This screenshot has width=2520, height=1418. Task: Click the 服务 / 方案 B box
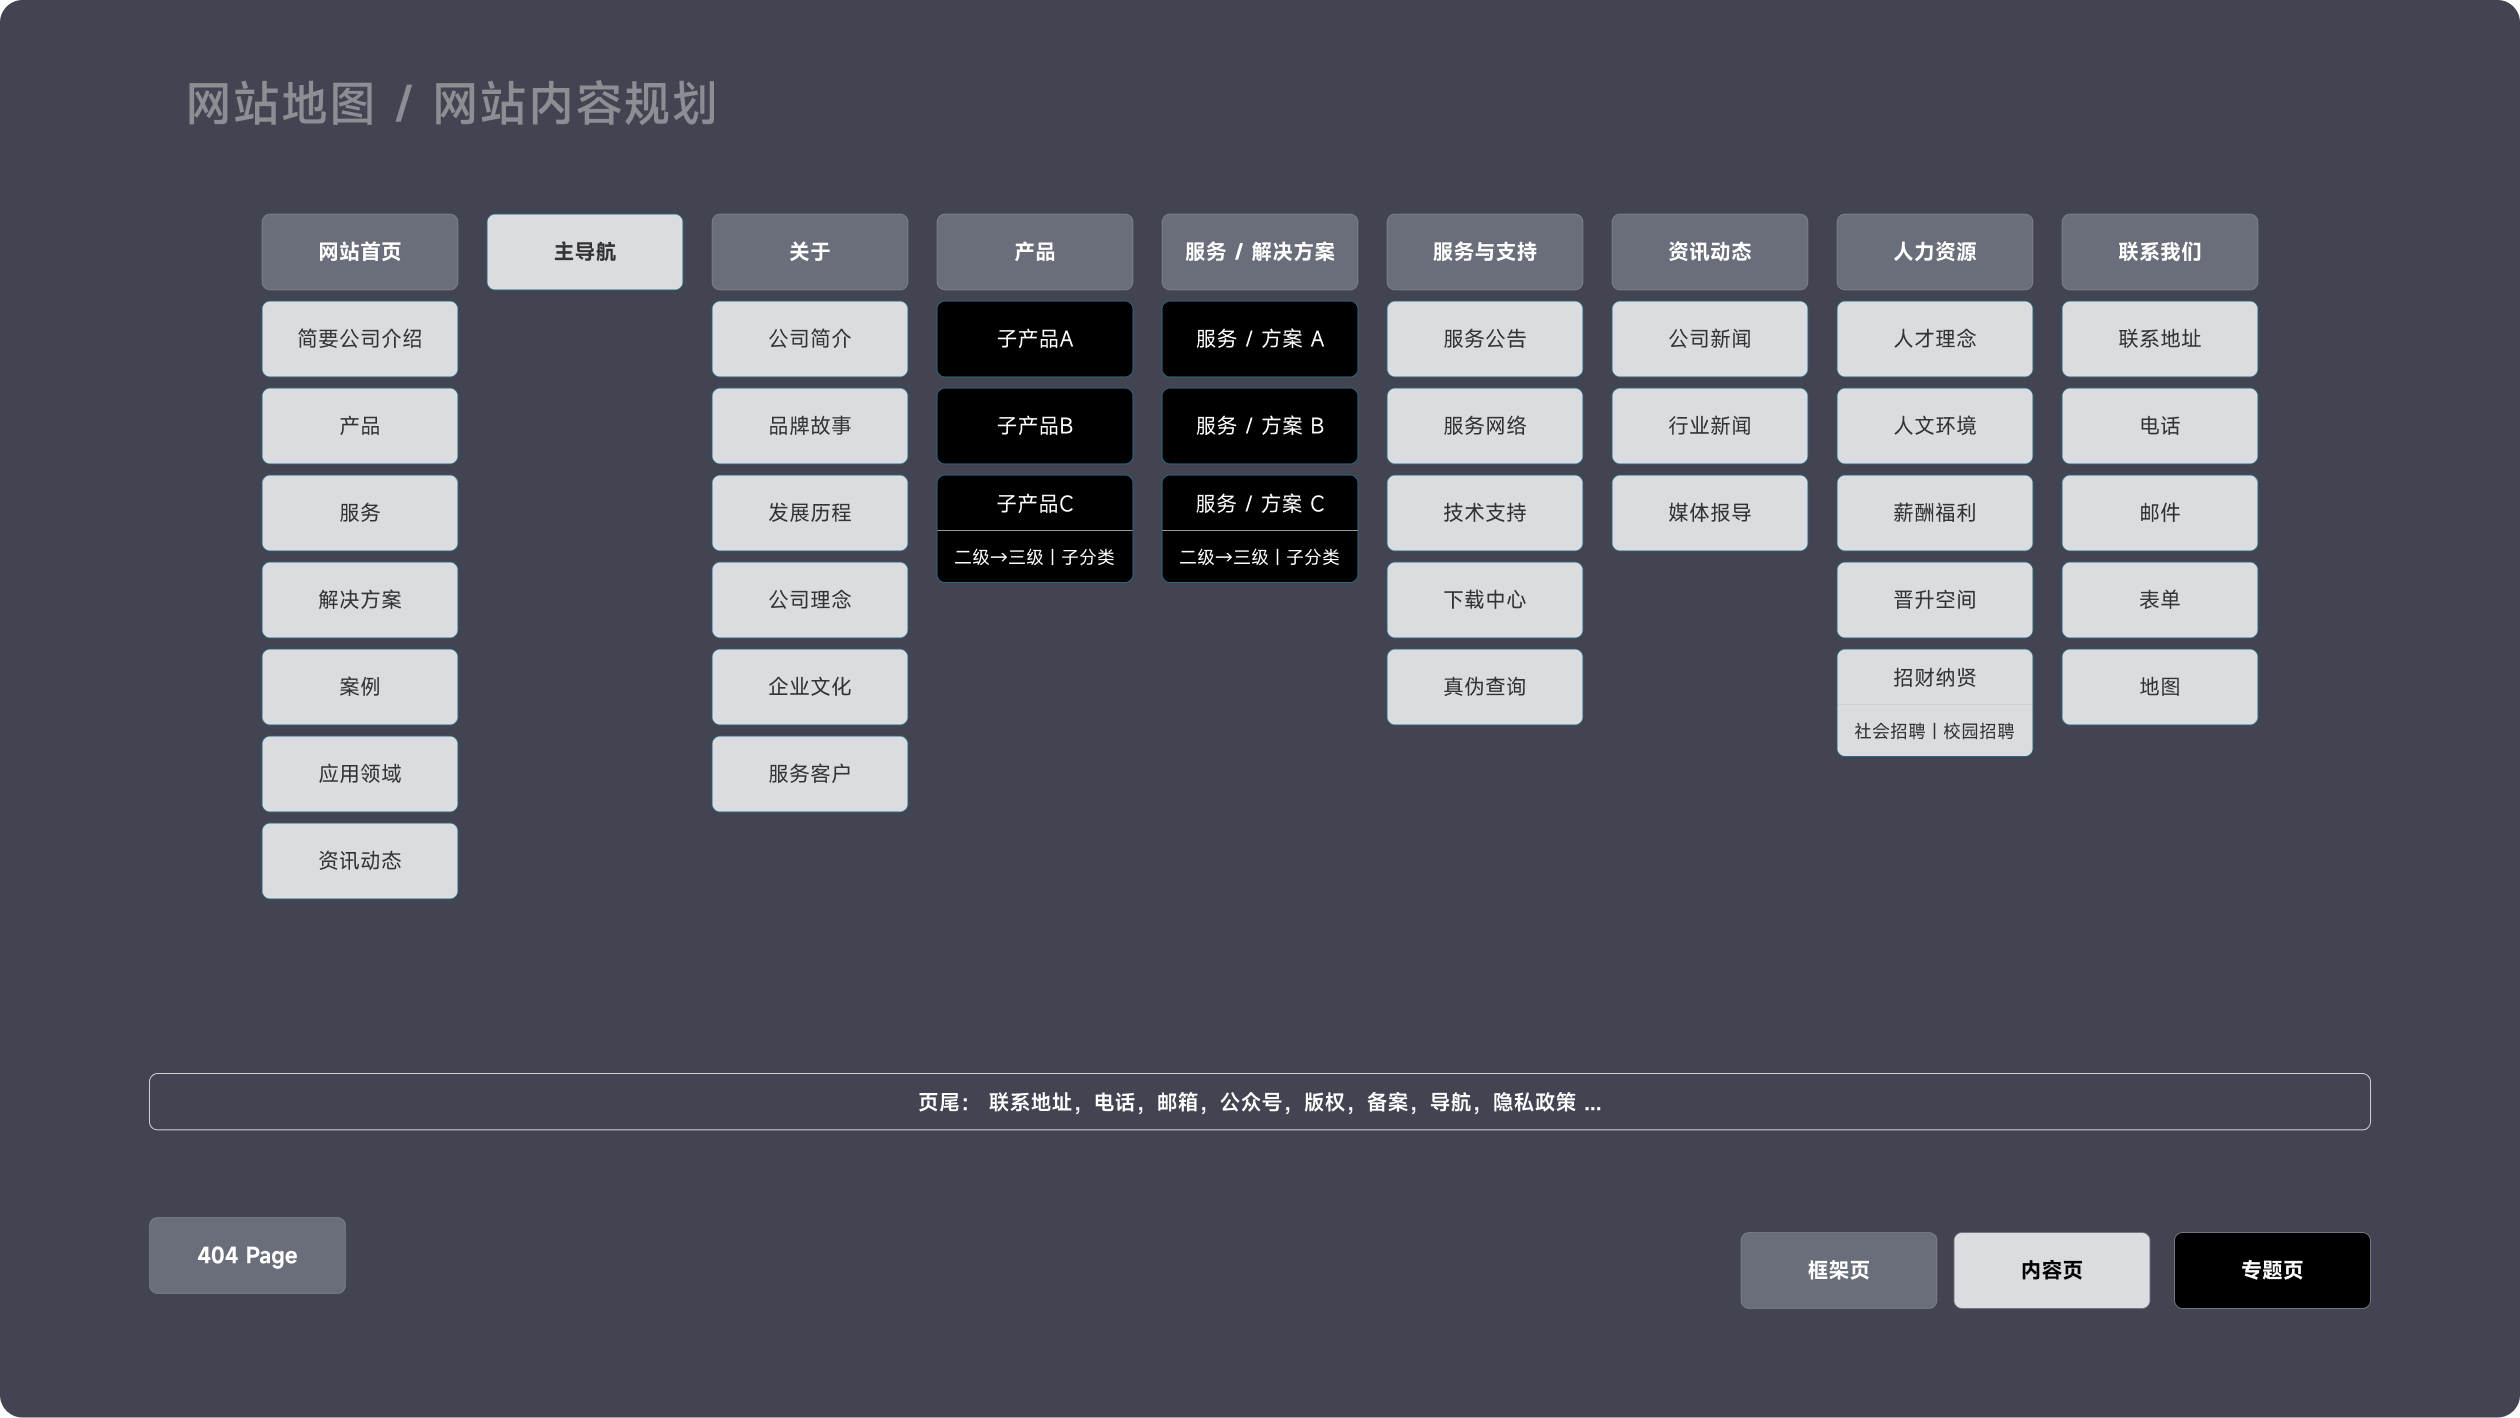[1259, 426]
